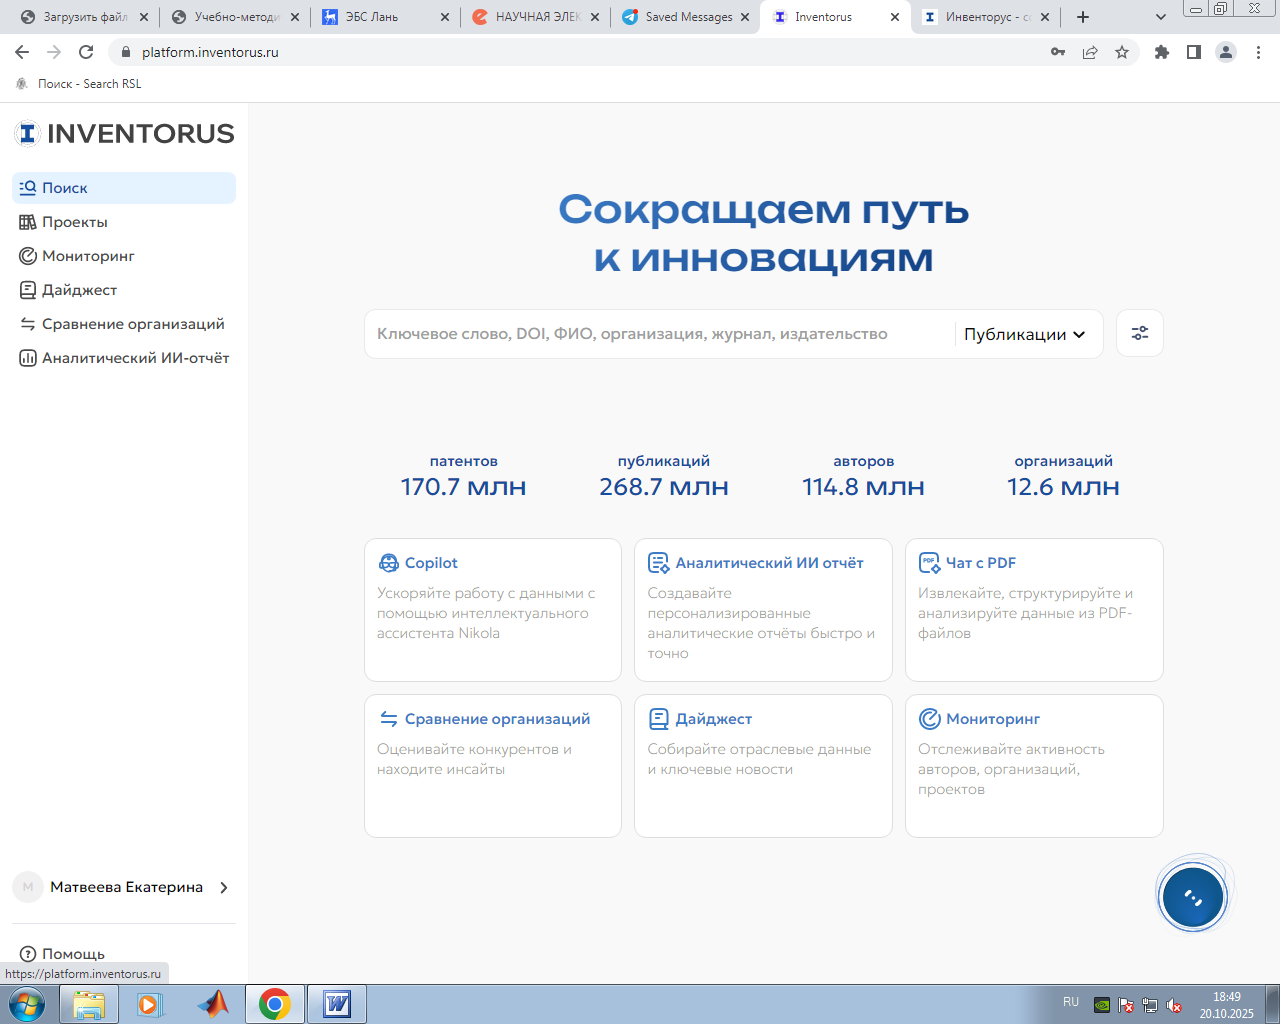Open Chrome extensions puzzle icon
The width and height of the screenshot is (1280, 1024).
[x=1161, y=52]
